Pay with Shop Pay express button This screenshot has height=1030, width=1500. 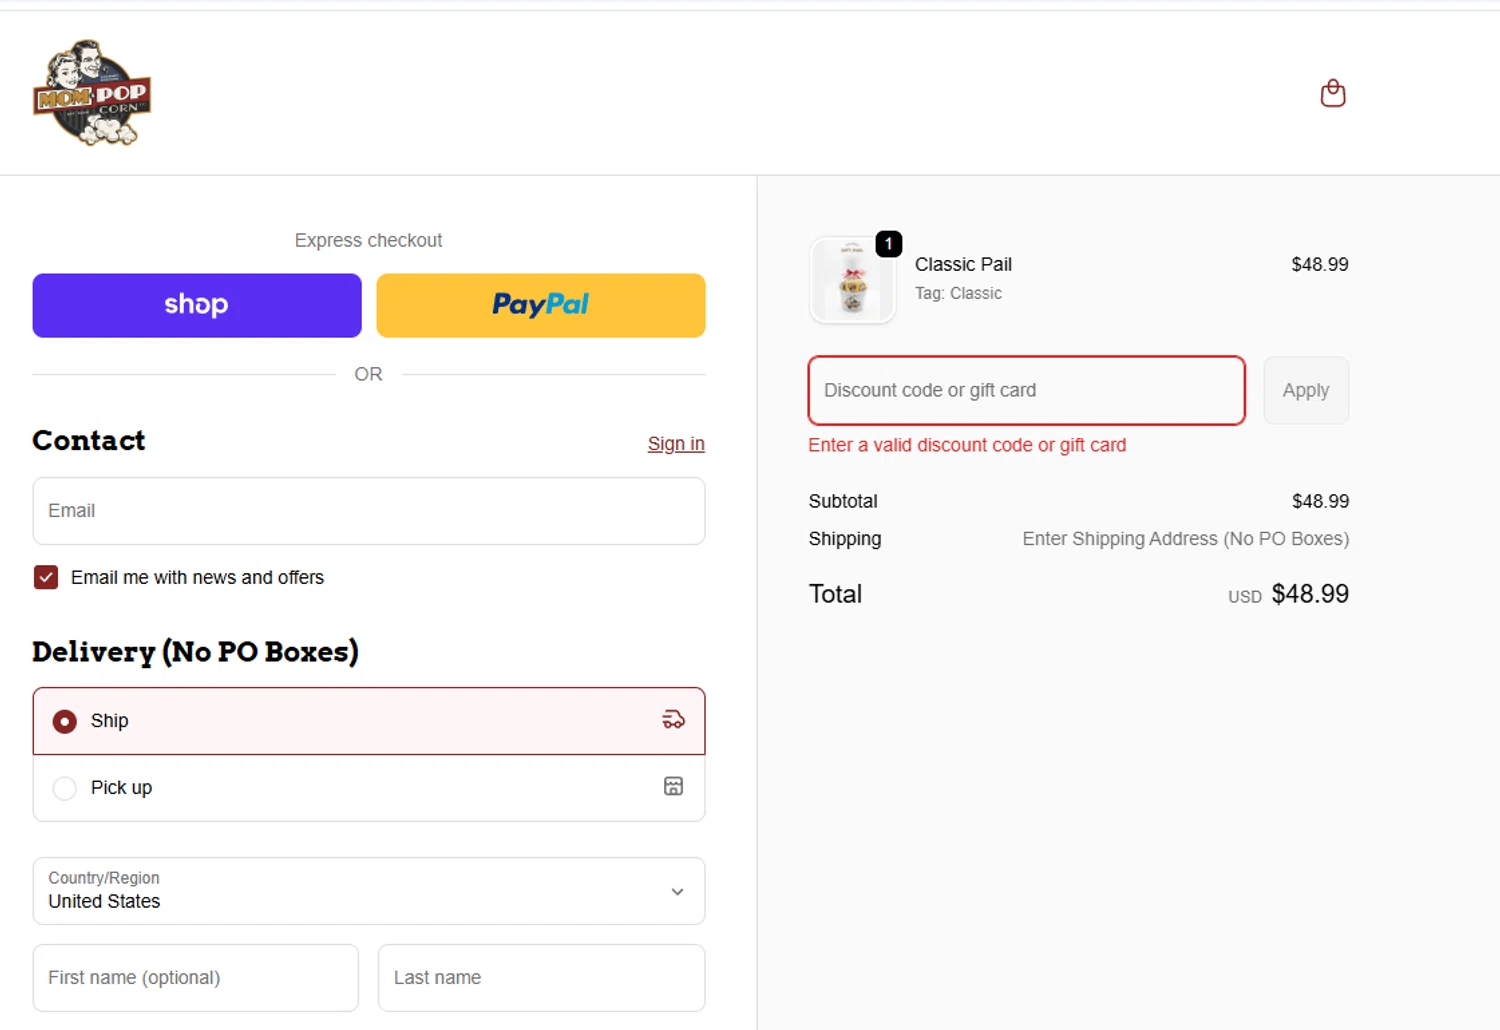(x=197, y=305)
